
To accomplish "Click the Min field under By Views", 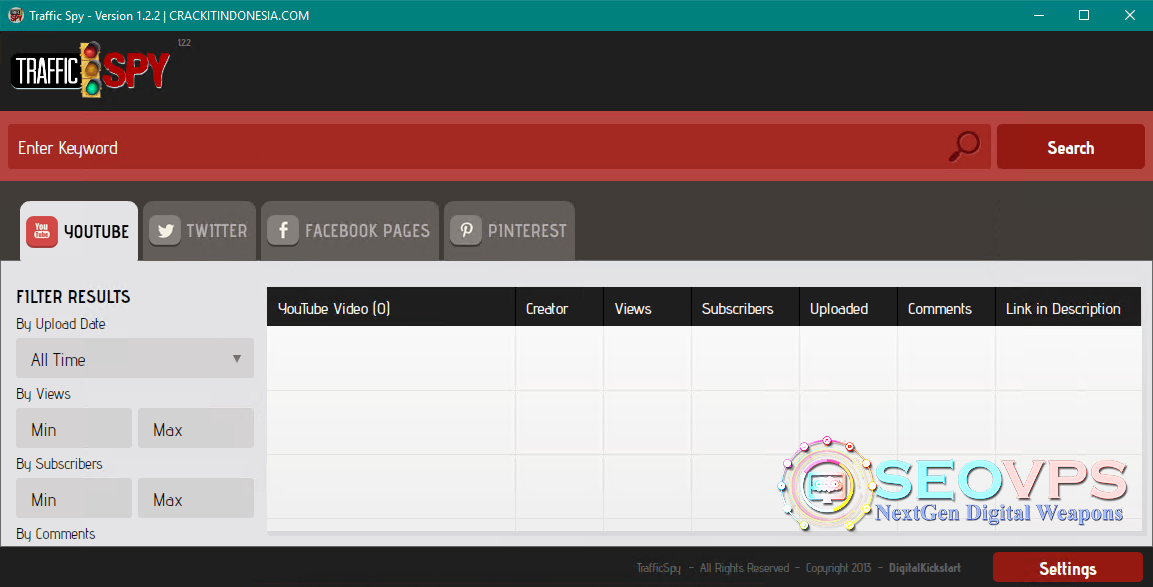I will pyautogui.click(x=74, y=429).
